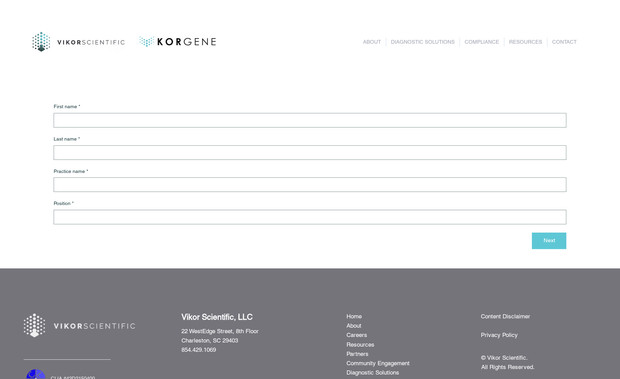Focus the Practice name input field
The width and height of the screenshot is (620, 379).
tap(310, 185)
